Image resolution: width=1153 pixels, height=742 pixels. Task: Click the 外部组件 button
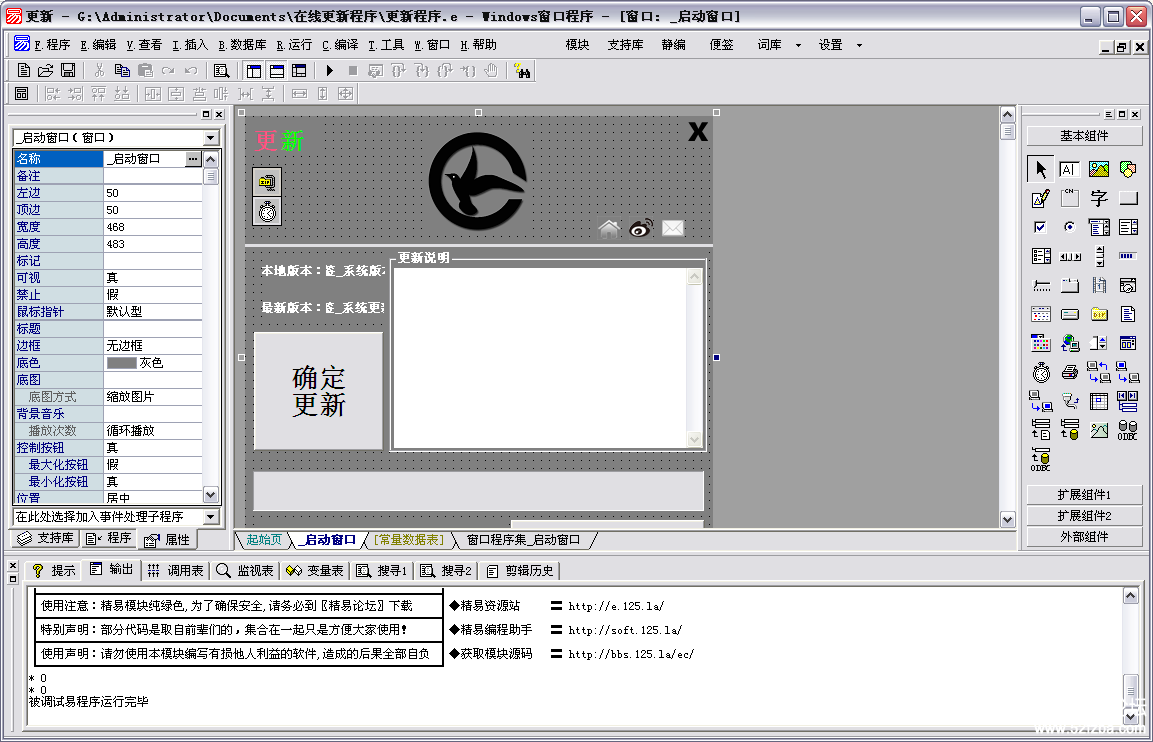(1085, 537)
